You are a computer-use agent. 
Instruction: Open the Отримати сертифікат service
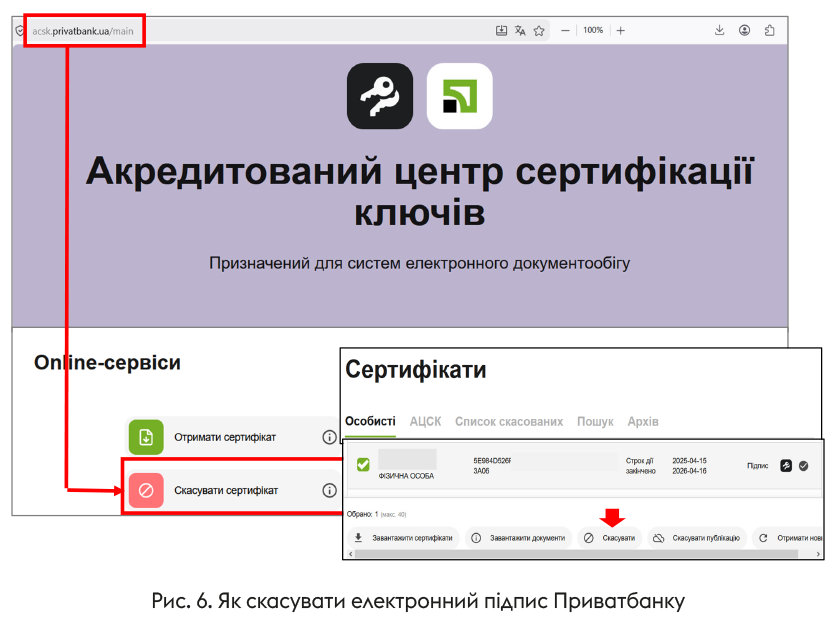(x=232, y=437)
